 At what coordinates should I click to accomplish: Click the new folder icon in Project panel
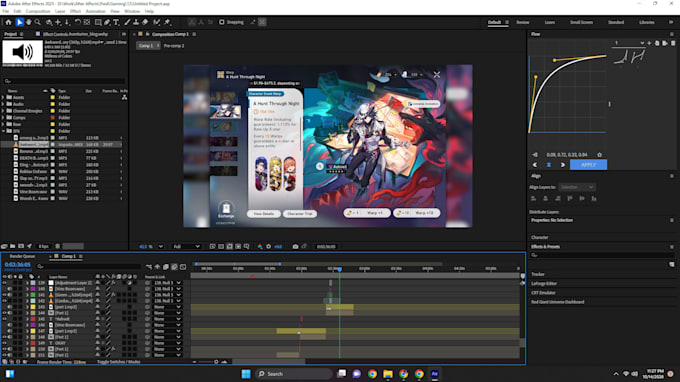(13, 246)
